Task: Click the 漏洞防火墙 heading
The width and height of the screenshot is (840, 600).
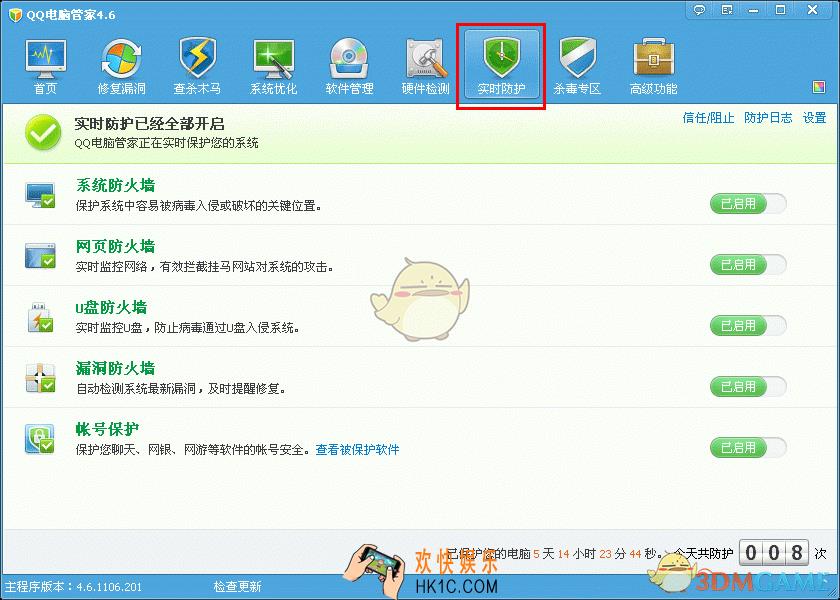Action: coord(115,369)
